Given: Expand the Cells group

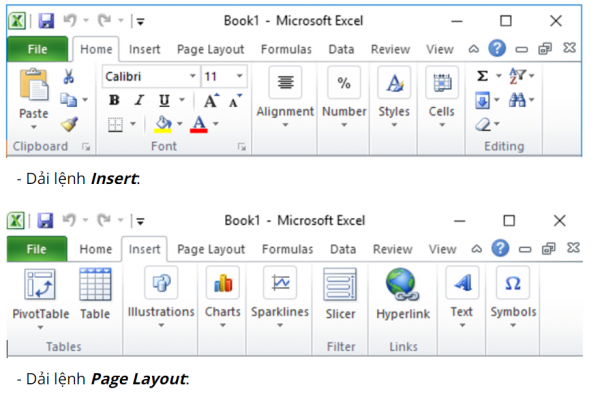Looking at the screenshot, I should pyautogui.click(x=442, y=97).
